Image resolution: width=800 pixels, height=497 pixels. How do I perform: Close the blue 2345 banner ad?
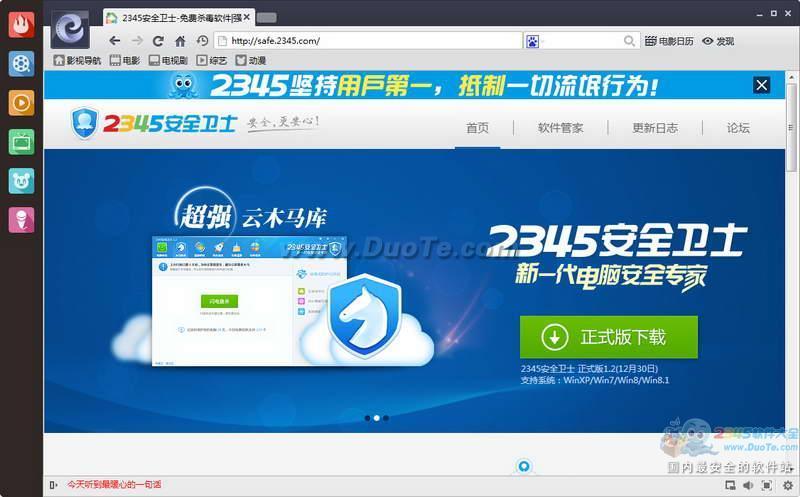pos(762,85)
